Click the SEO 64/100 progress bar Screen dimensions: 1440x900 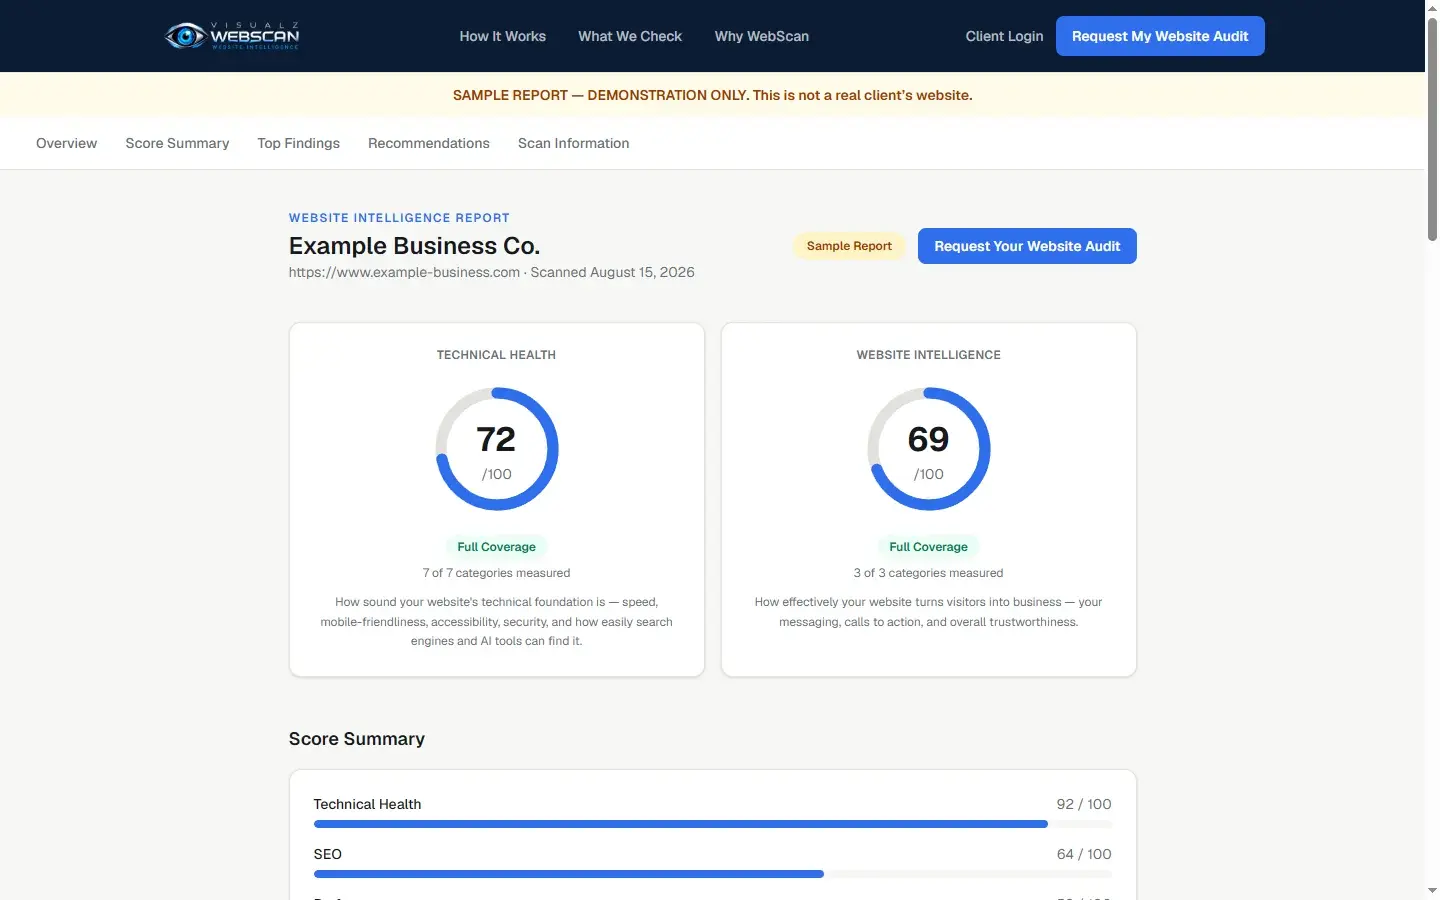tap(713, 874)
